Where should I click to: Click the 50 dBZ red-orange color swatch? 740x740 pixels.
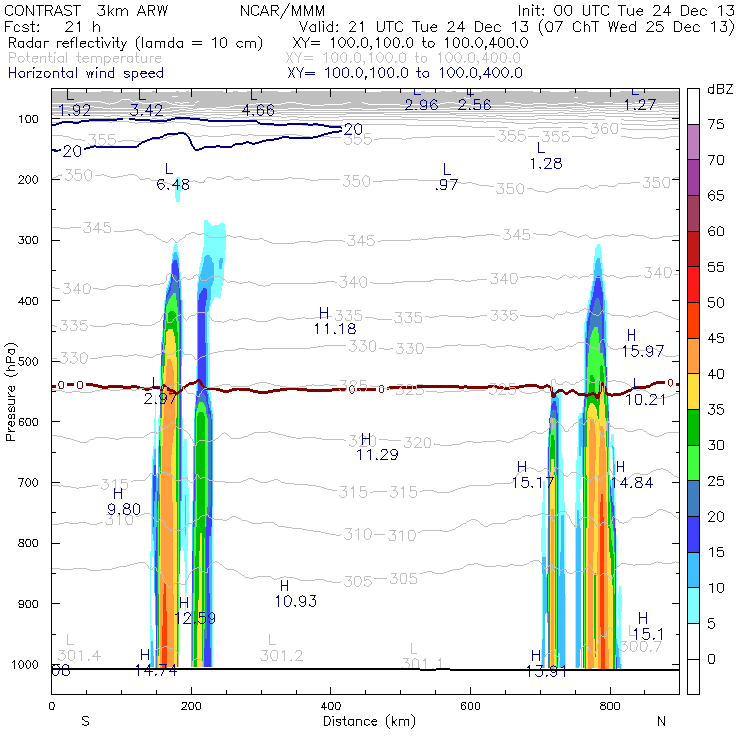pos(693,320)
